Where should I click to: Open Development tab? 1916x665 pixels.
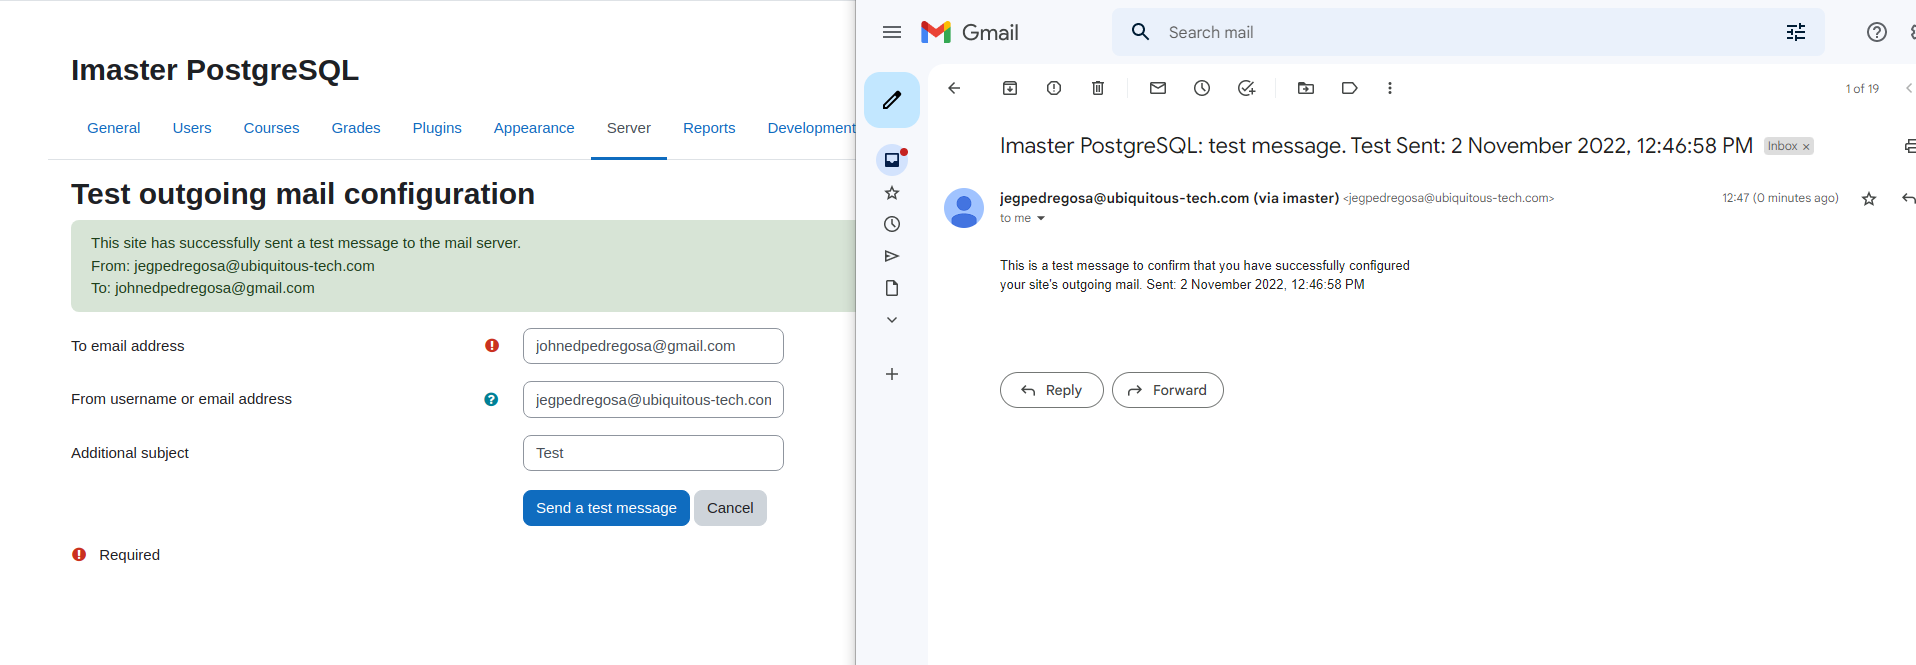811,128
